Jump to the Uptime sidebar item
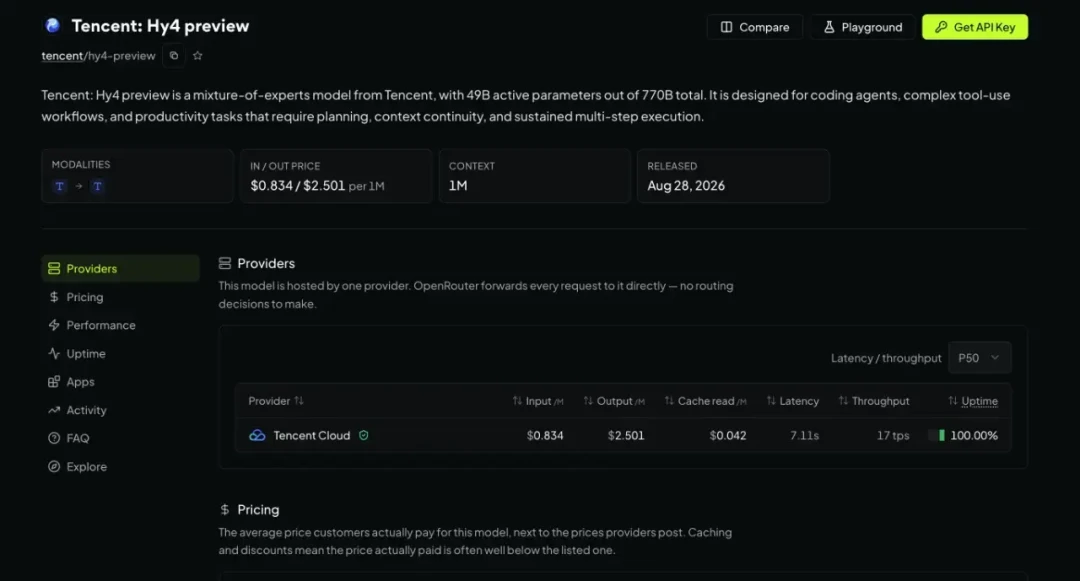Image resolution: width=1080 pixels, height=581 pixels. point(121,353)
